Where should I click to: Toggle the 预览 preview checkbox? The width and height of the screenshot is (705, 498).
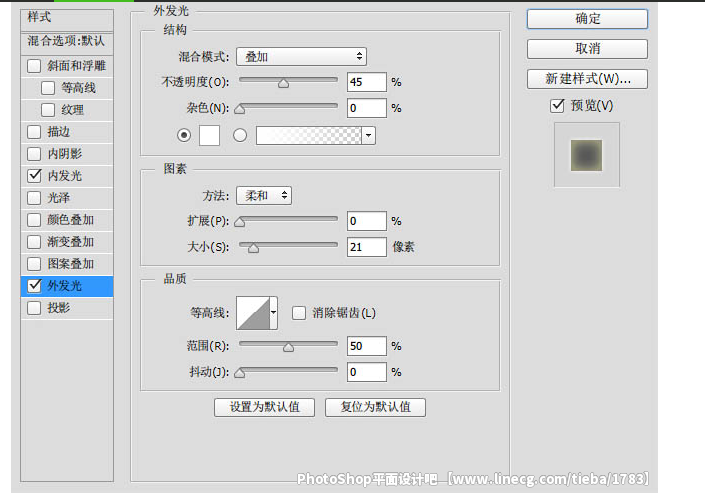coord(557,105)
